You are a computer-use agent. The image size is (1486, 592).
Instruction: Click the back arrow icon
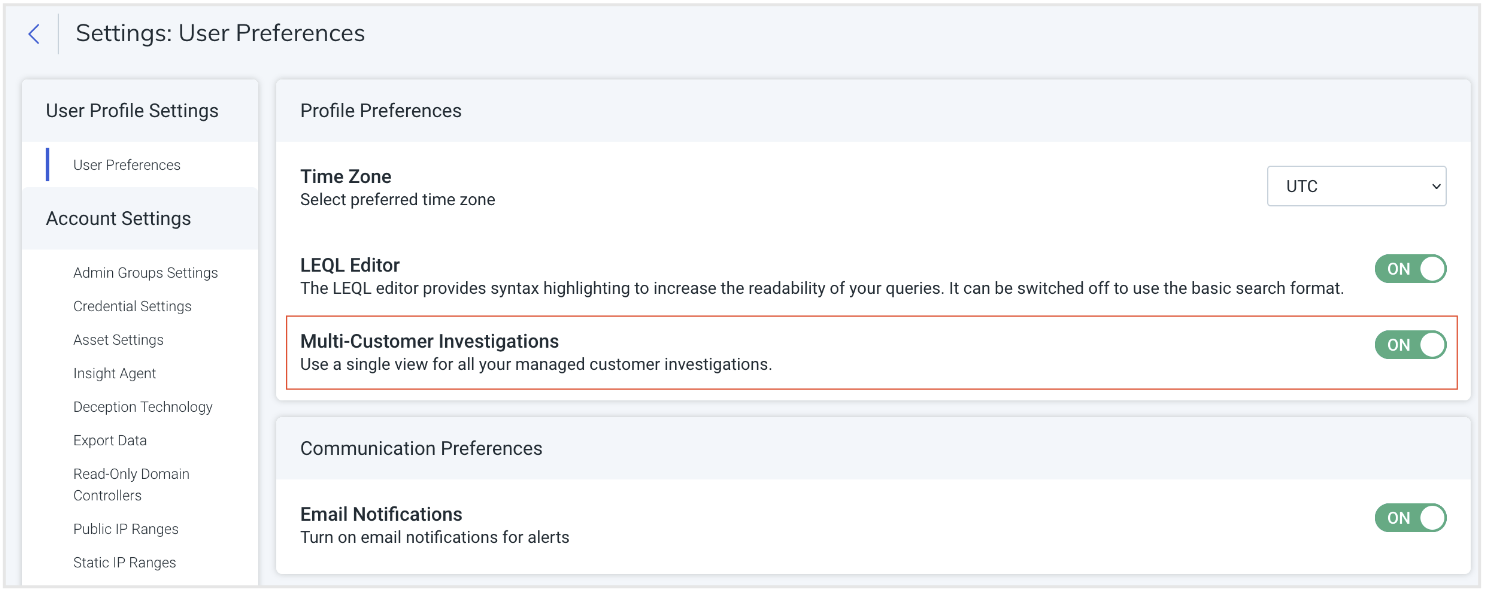point(34,34)
